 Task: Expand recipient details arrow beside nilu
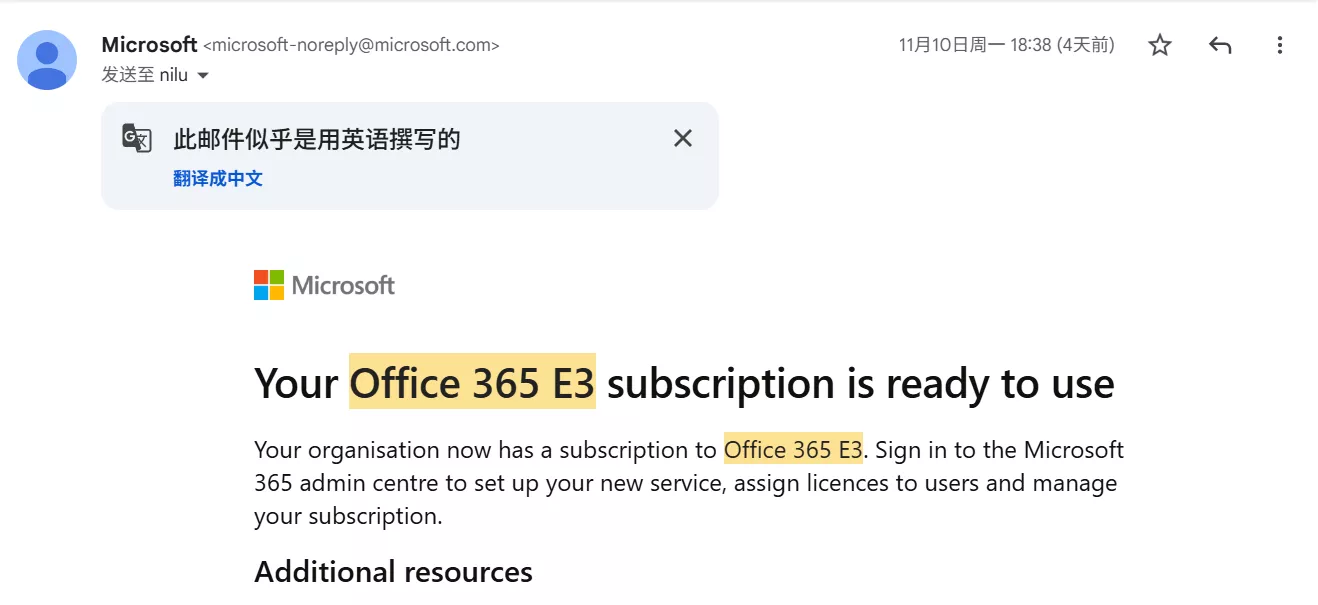coord(203,76)
